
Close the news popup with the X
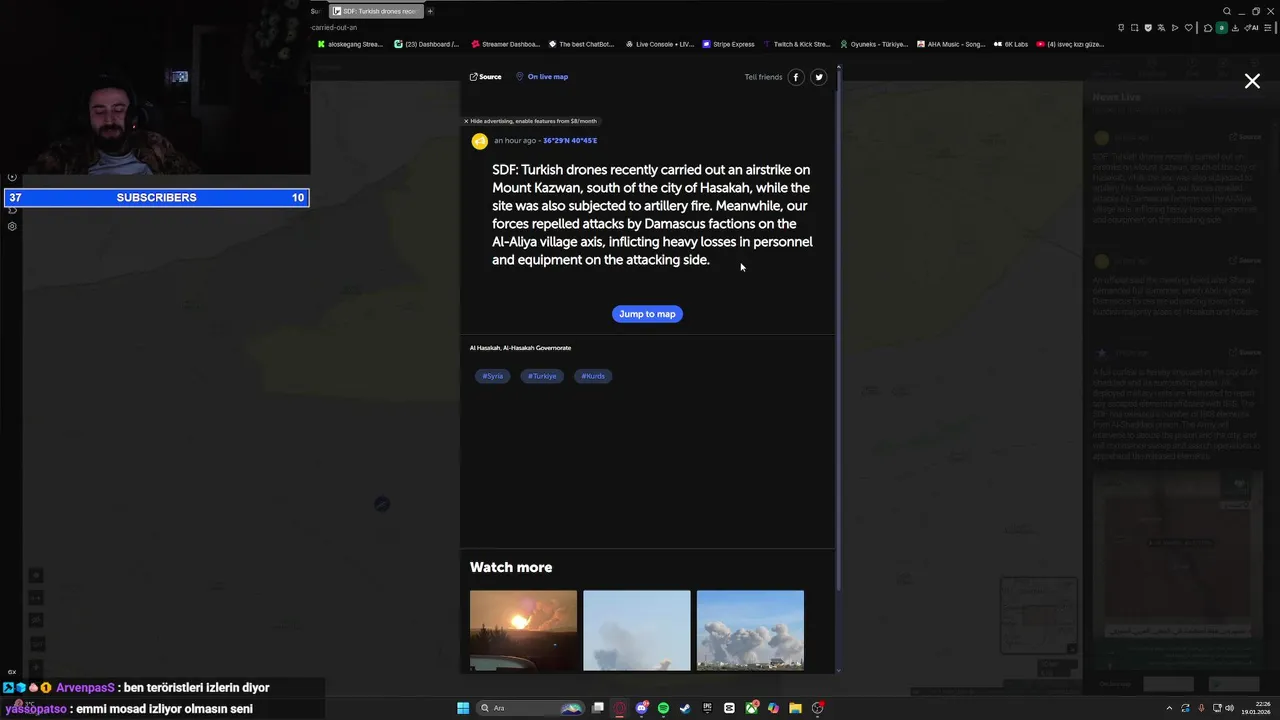1252,81
